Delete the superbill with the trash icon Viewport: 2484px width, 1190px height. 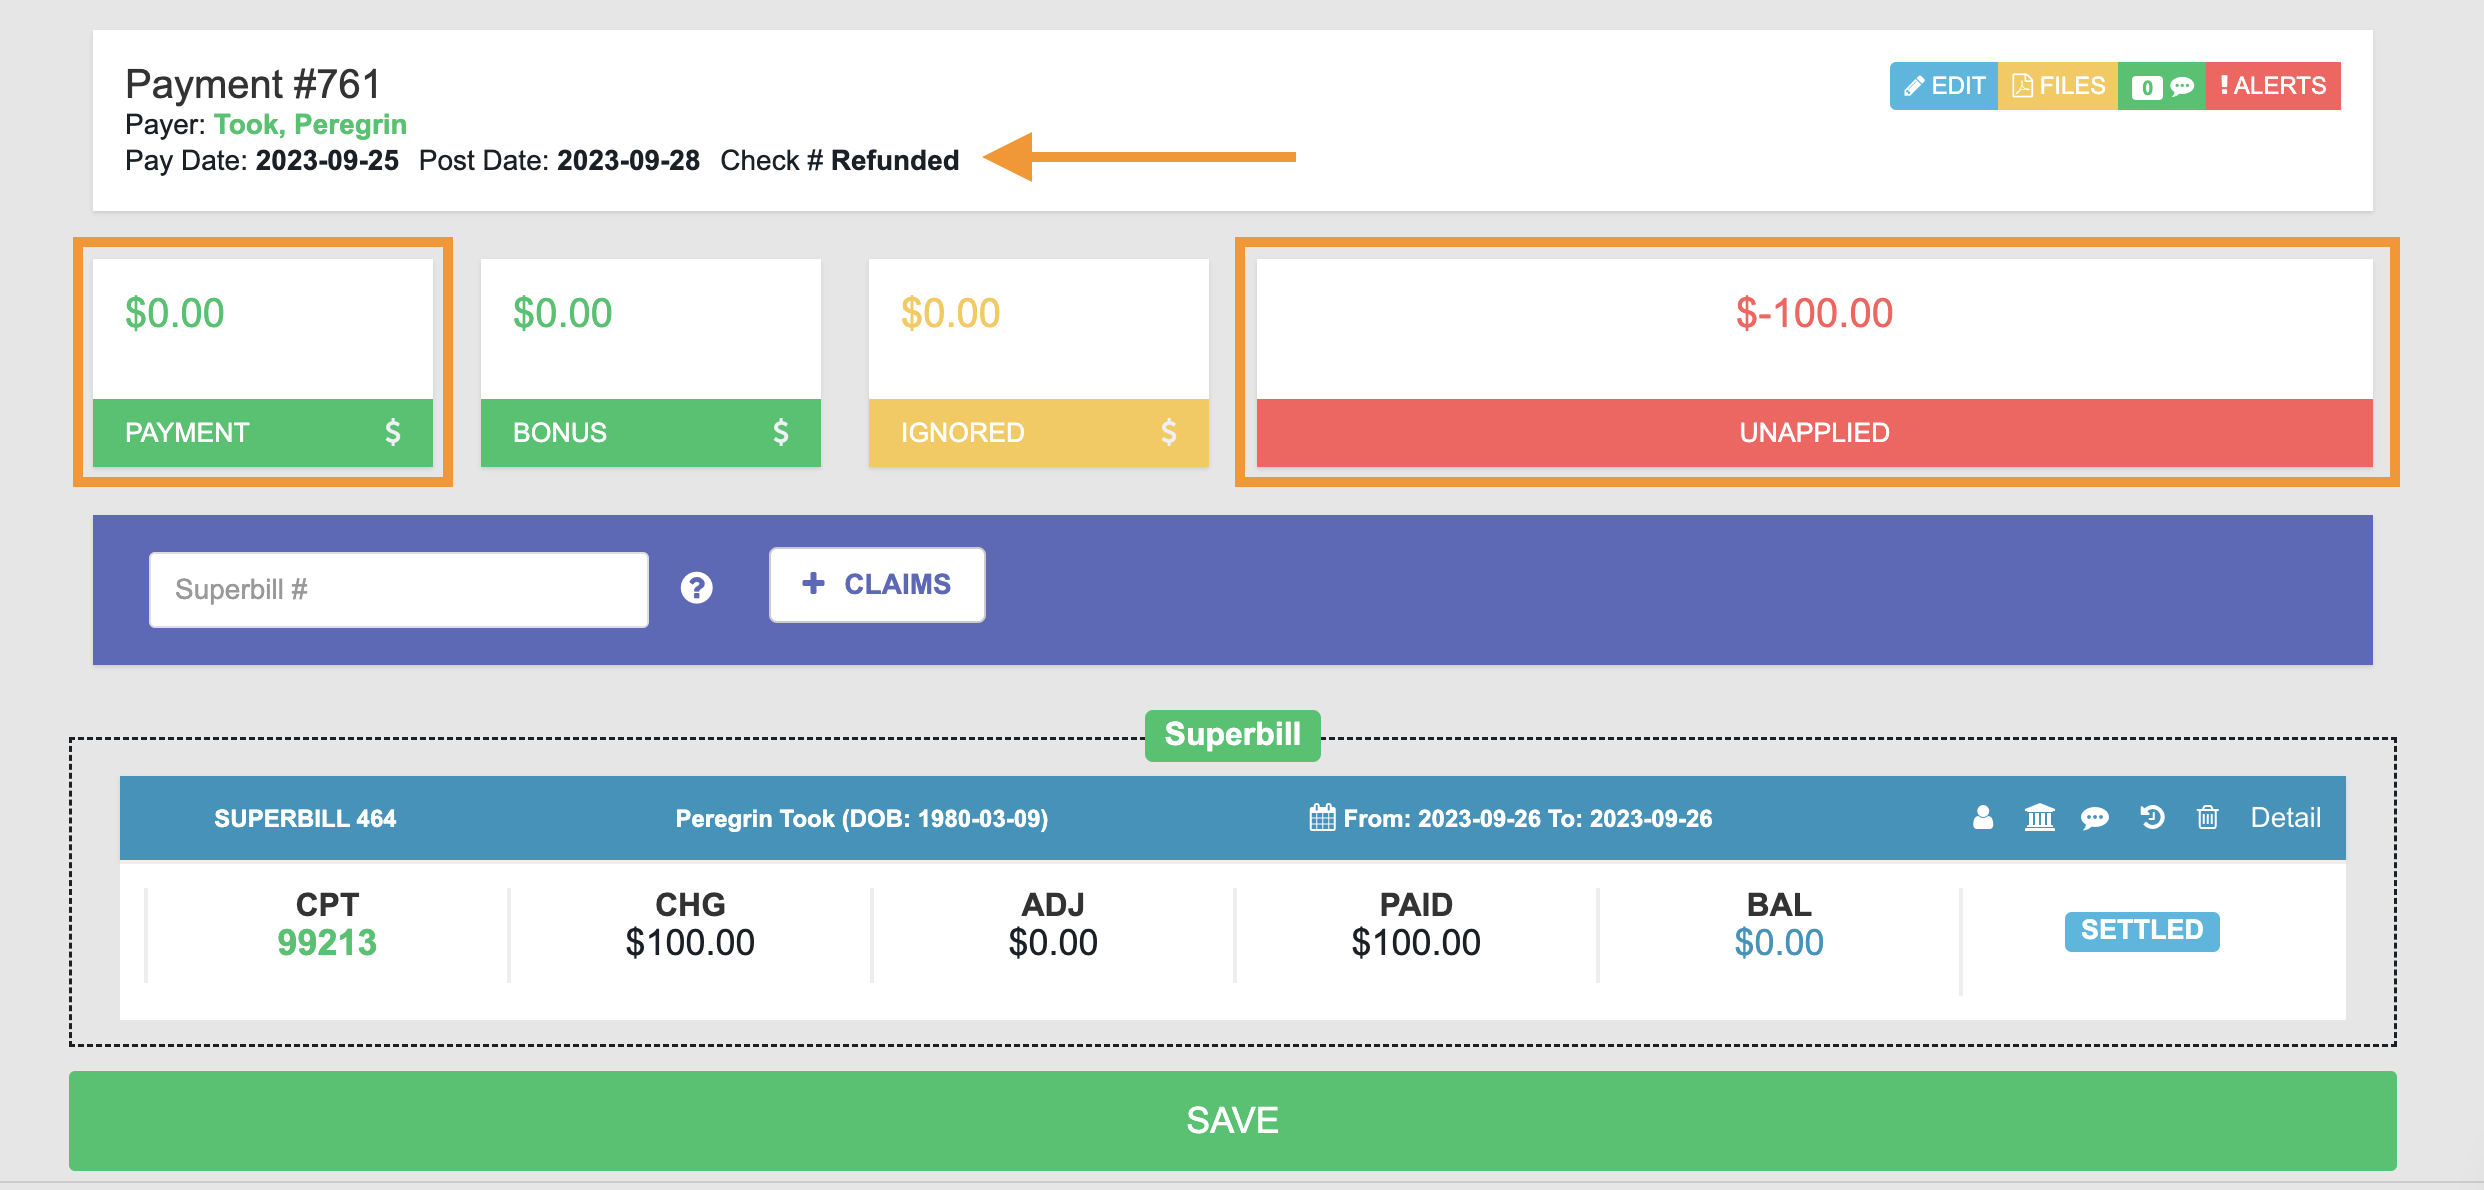2207,818
